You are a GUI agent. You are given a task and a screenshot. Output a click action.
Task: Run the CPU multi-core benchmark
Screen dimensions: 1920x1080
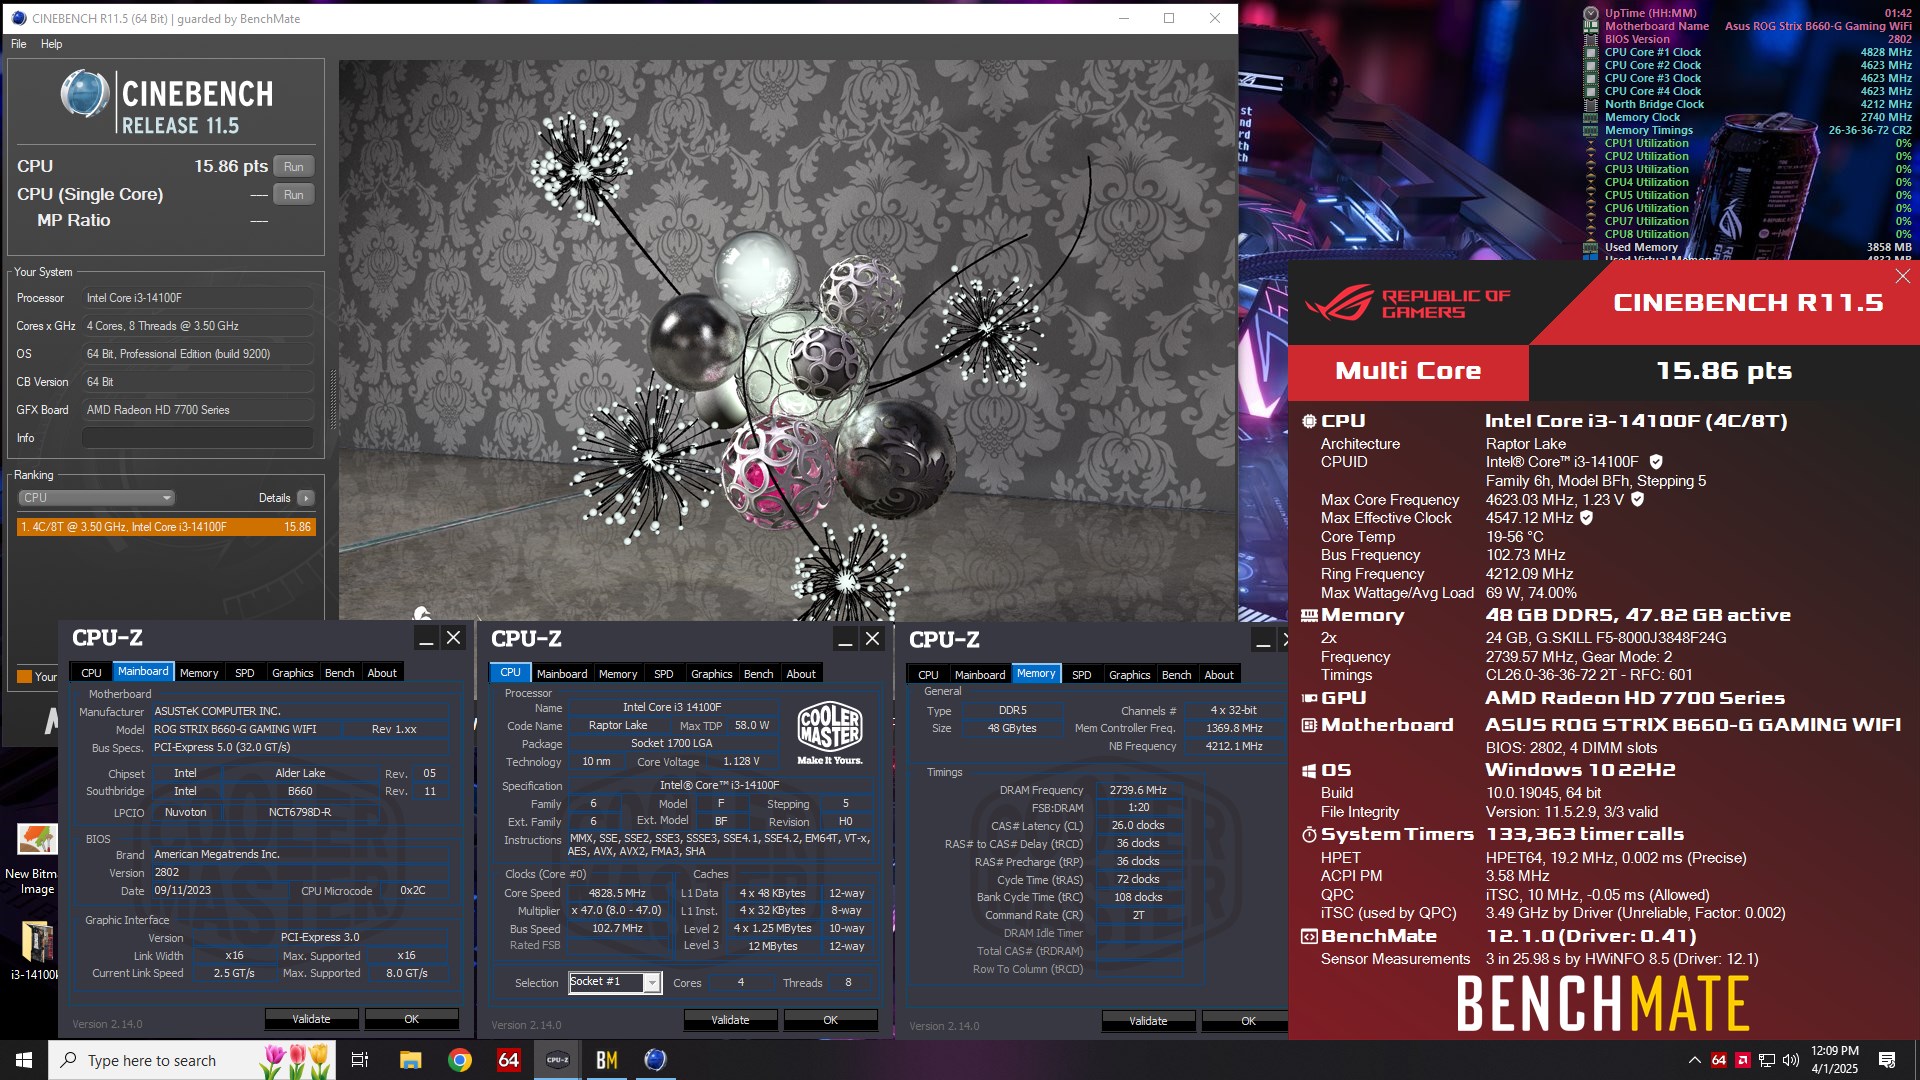(x=293, y=167)
